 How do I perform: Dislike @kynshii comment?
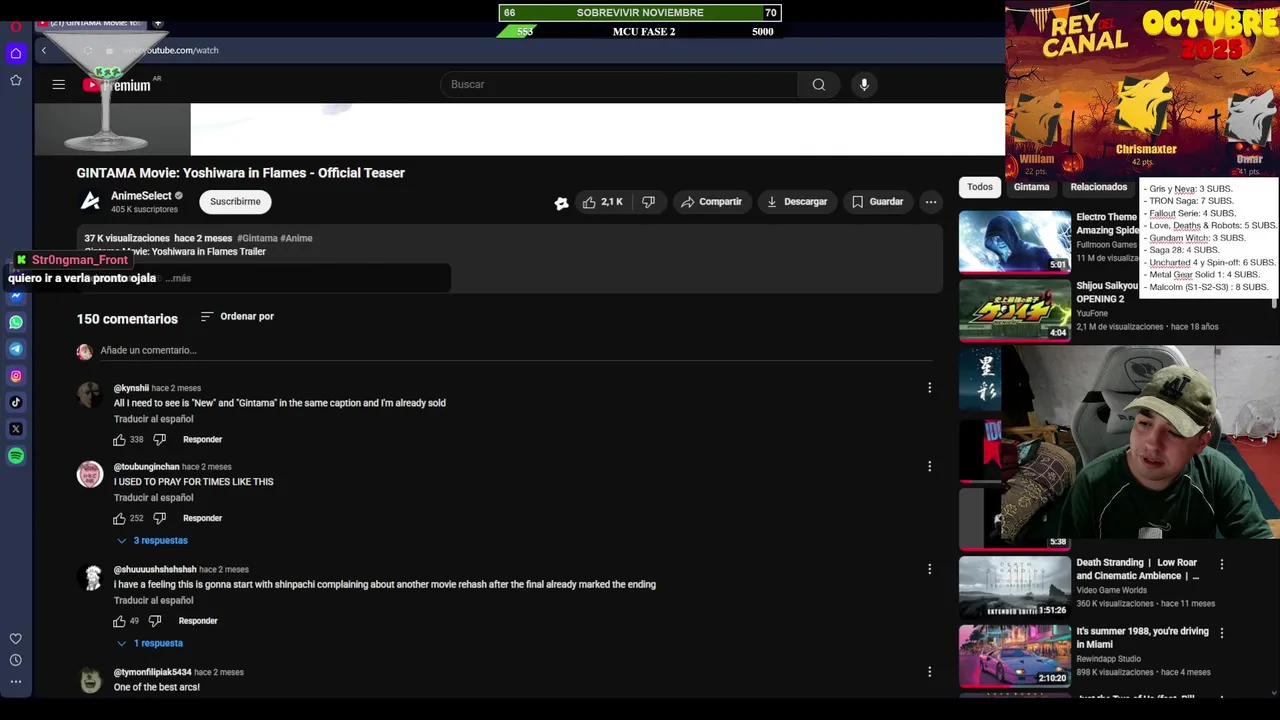click(x=159, y=440)
